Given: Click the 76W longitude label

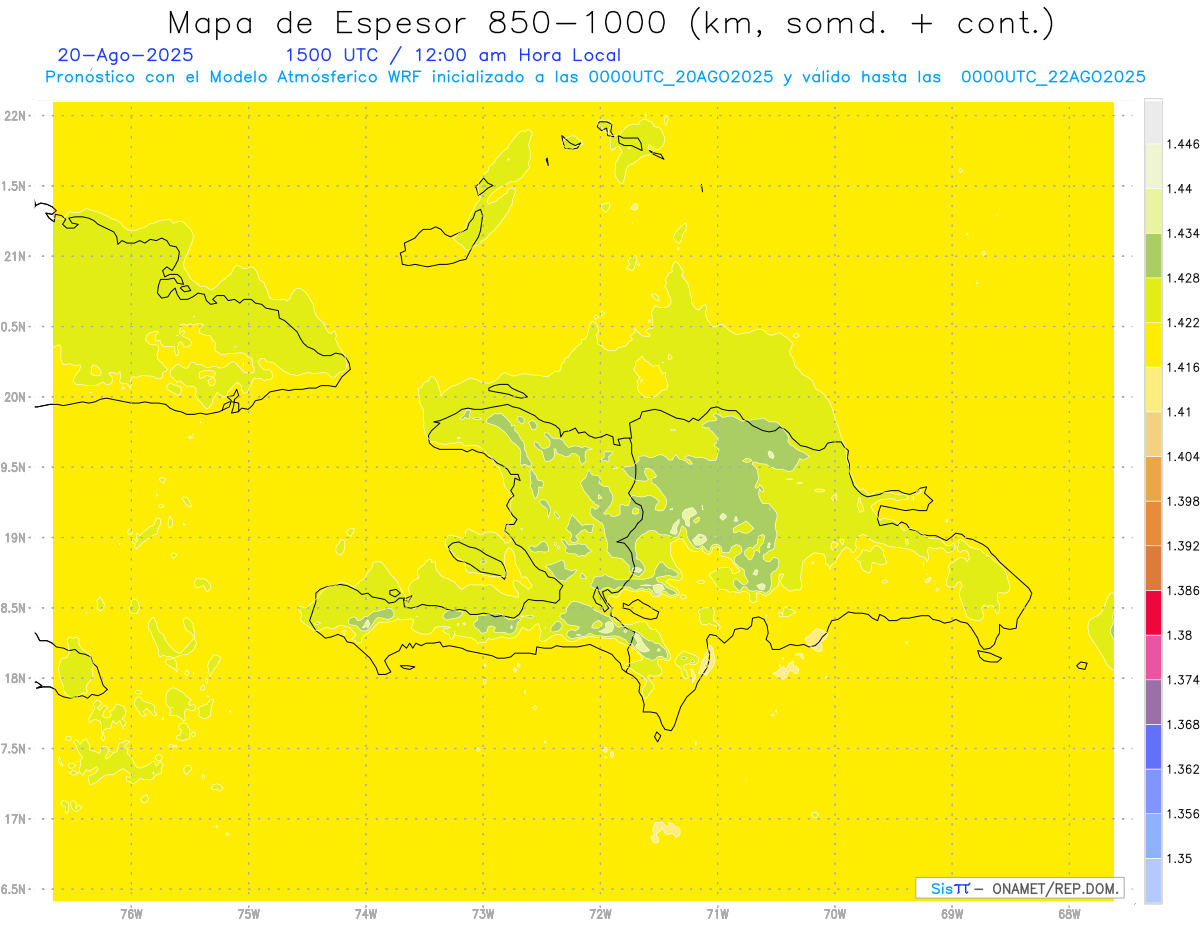Looking at the screenshot, I should [x=131, y=914].
